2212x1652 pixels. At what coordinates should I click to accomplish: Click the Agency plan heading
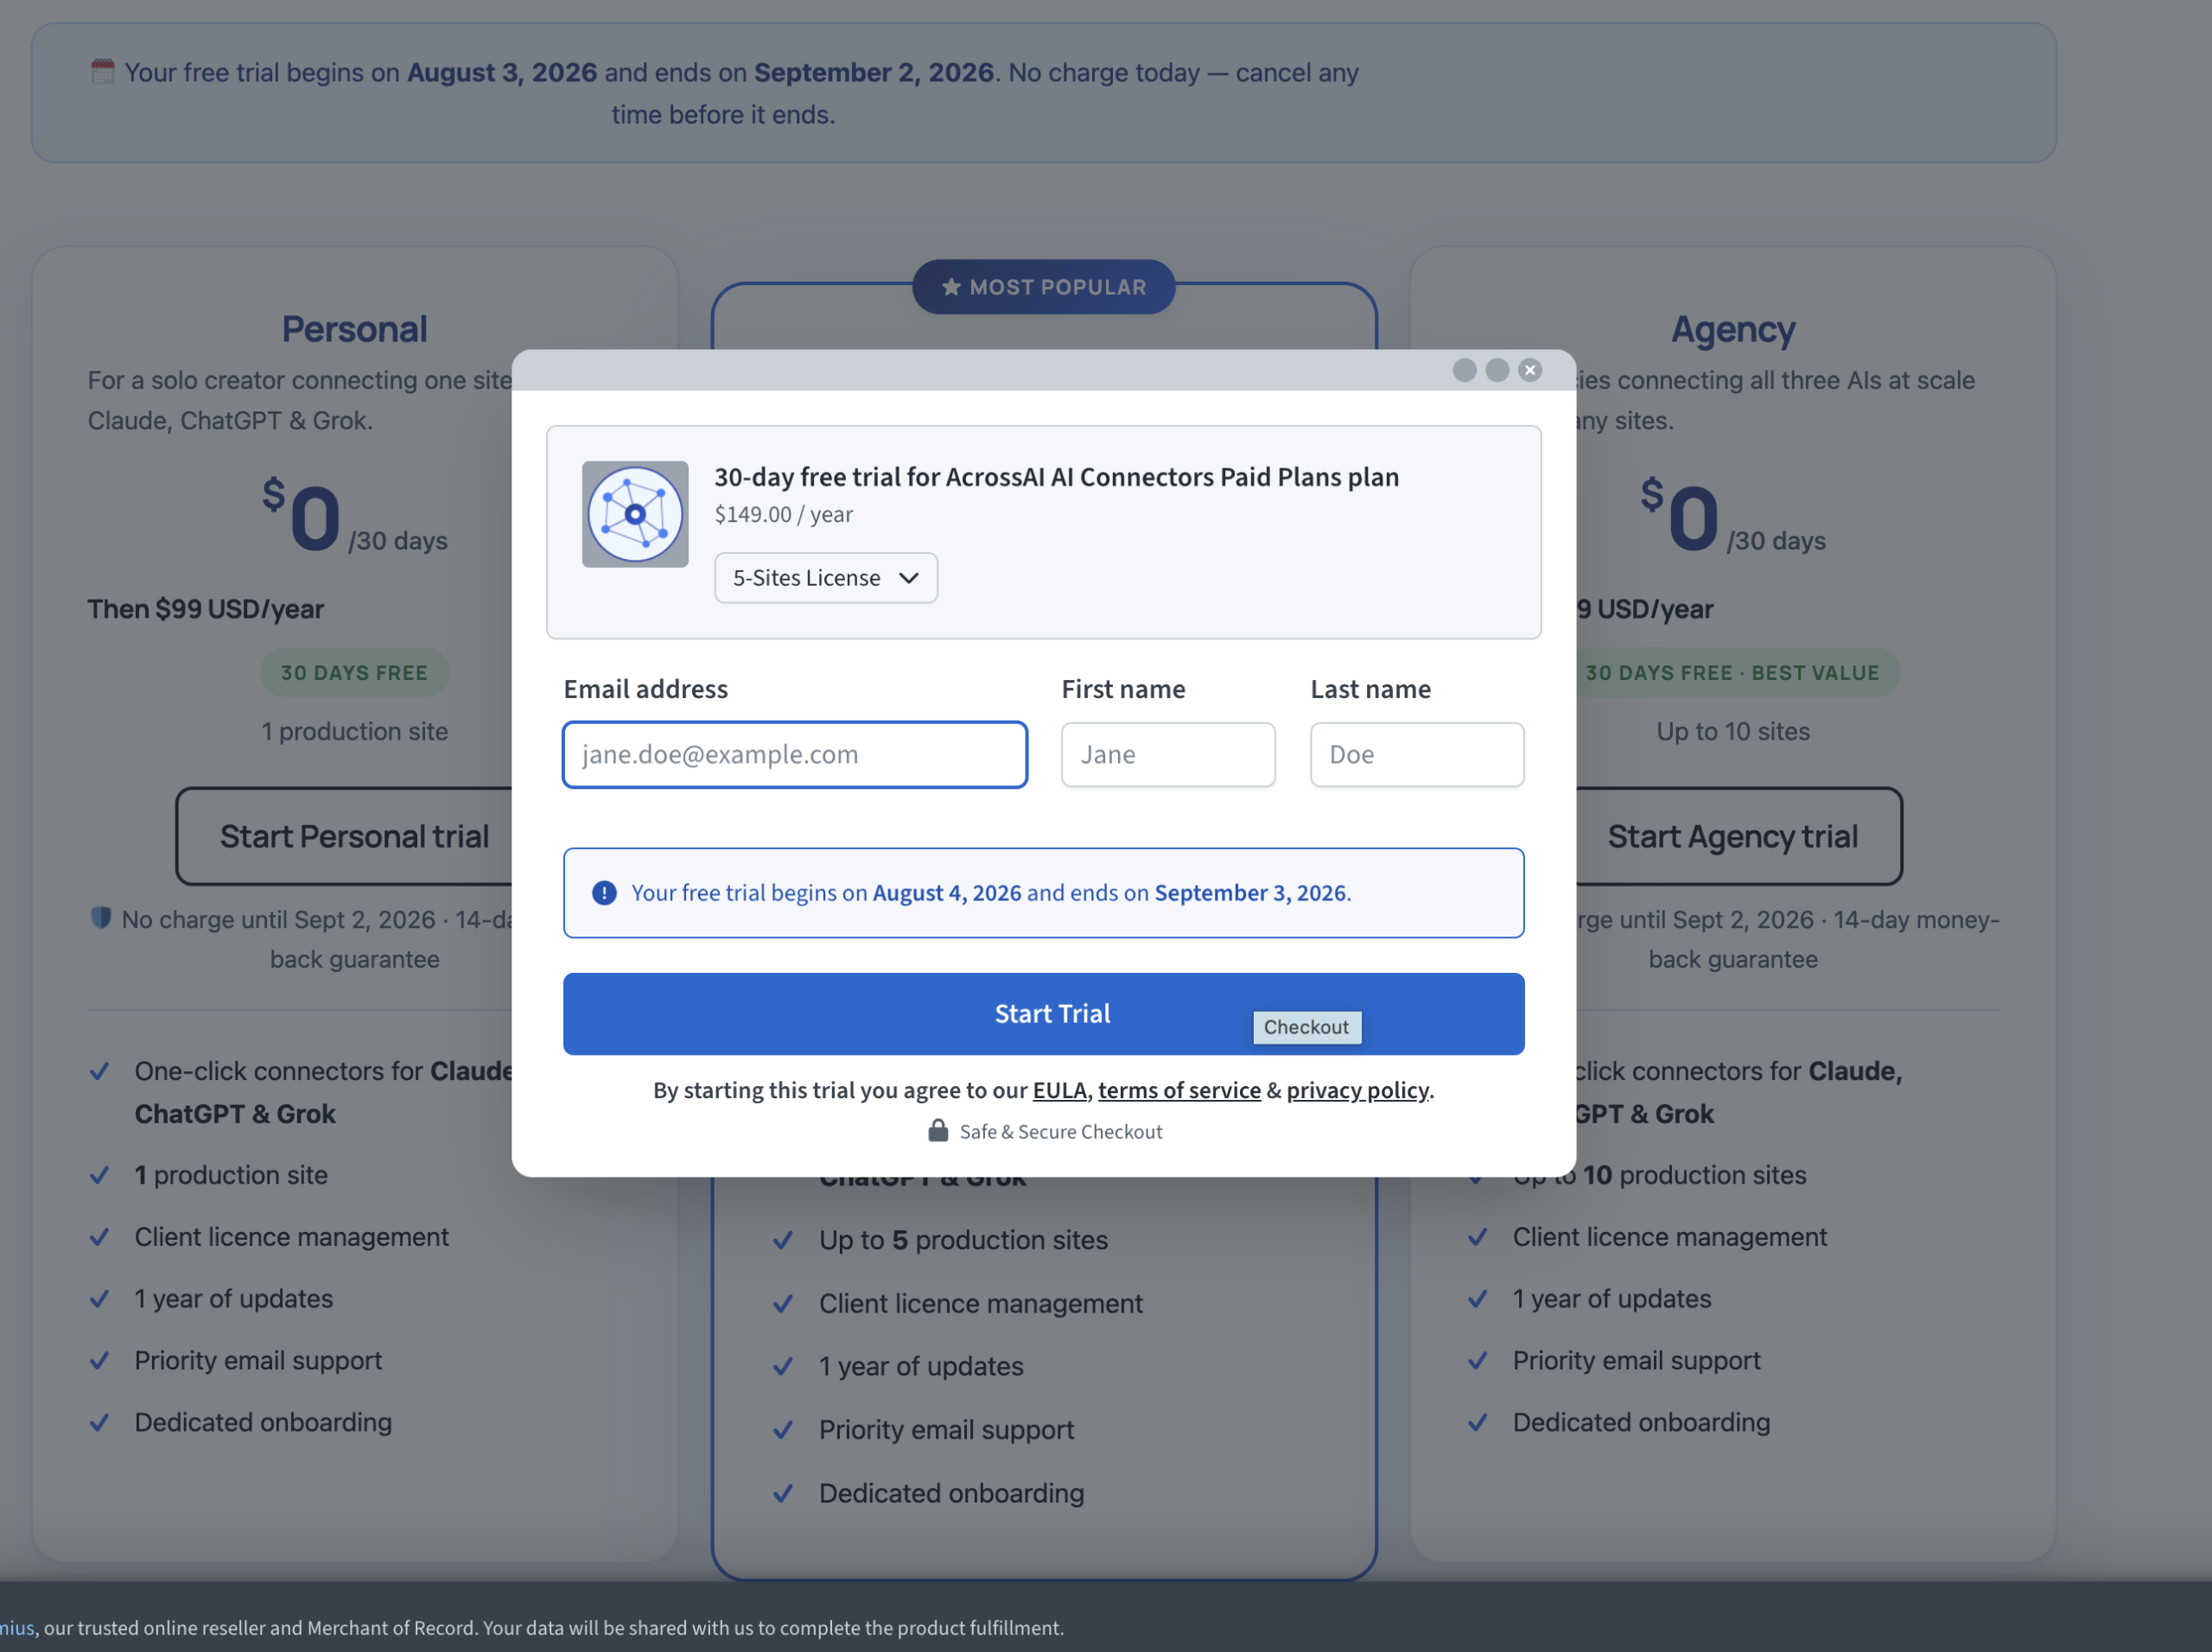click(1733, 329)
